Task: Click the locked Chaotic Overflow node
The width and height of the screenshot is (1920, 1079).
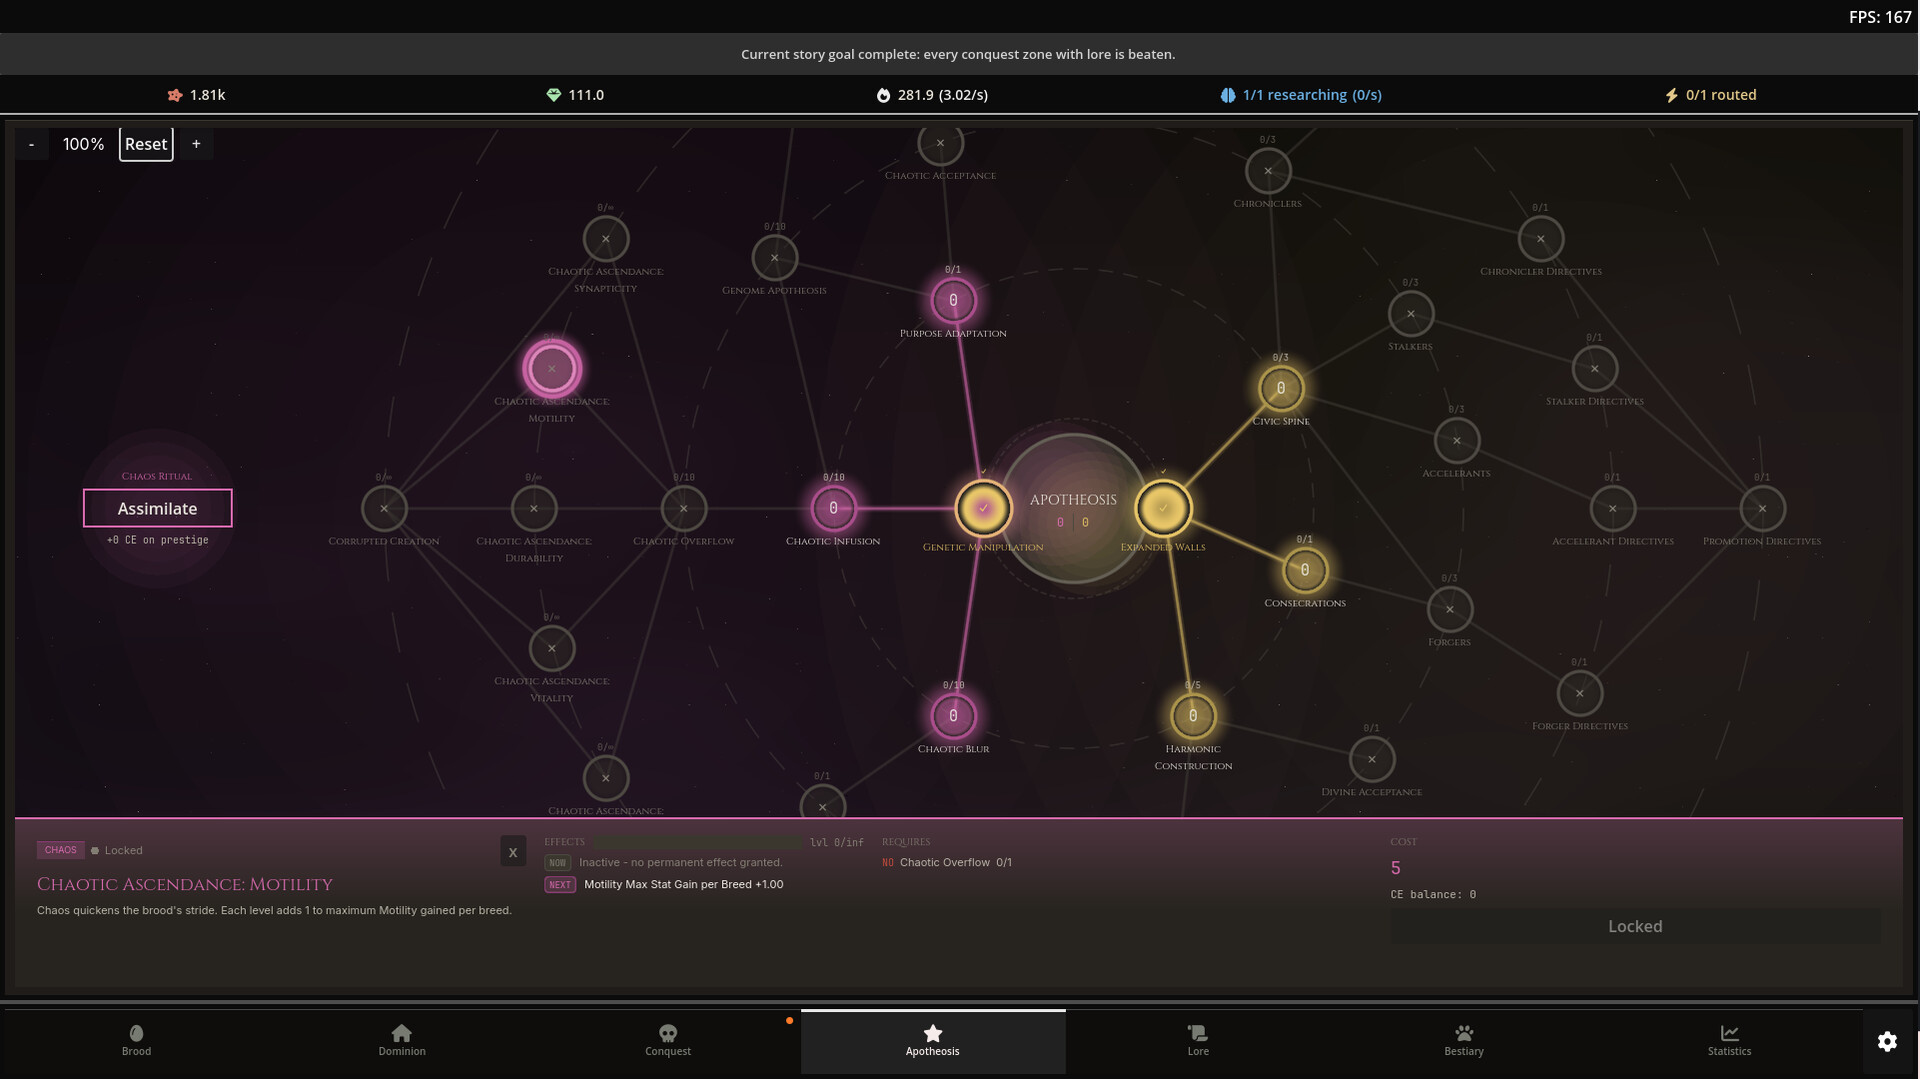Action: [x=684, y=508]
